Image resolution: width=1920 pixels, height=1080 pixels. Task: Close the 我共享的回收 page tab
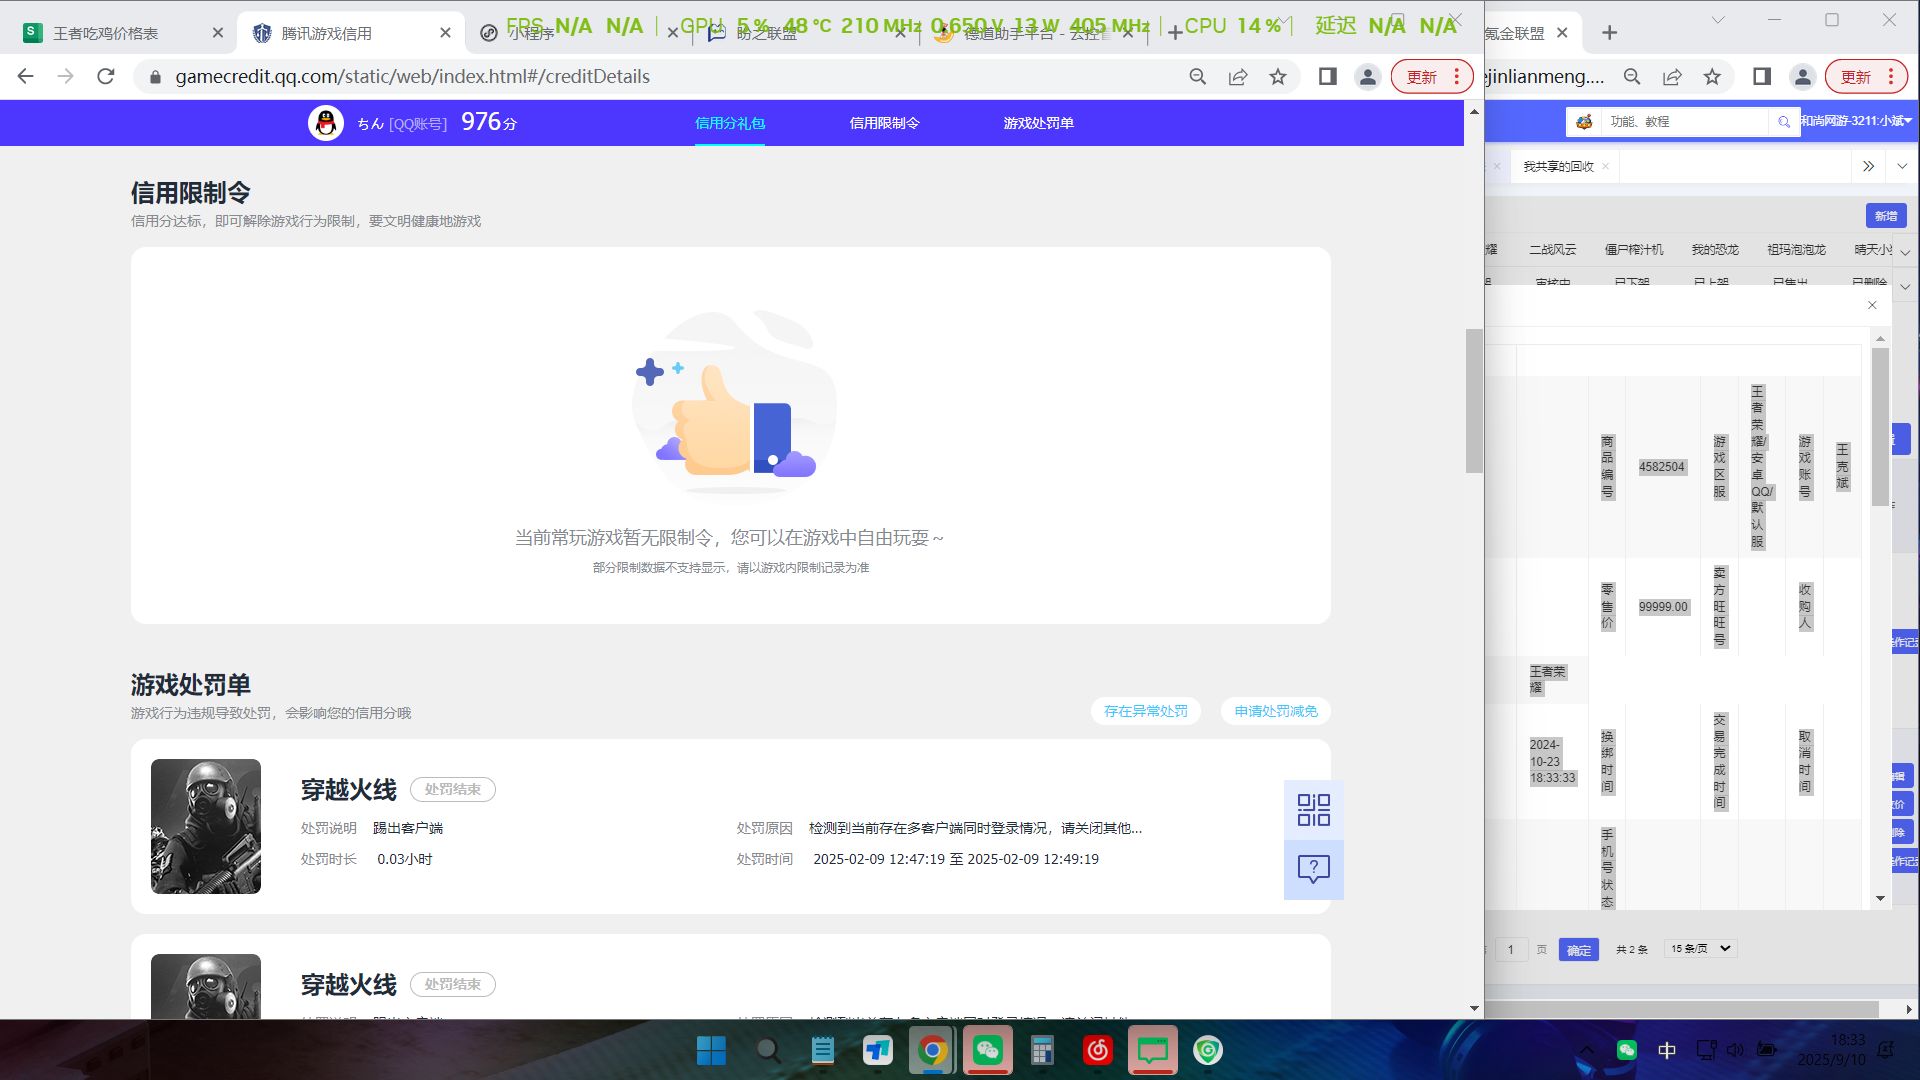click(x=1605, y=166)
